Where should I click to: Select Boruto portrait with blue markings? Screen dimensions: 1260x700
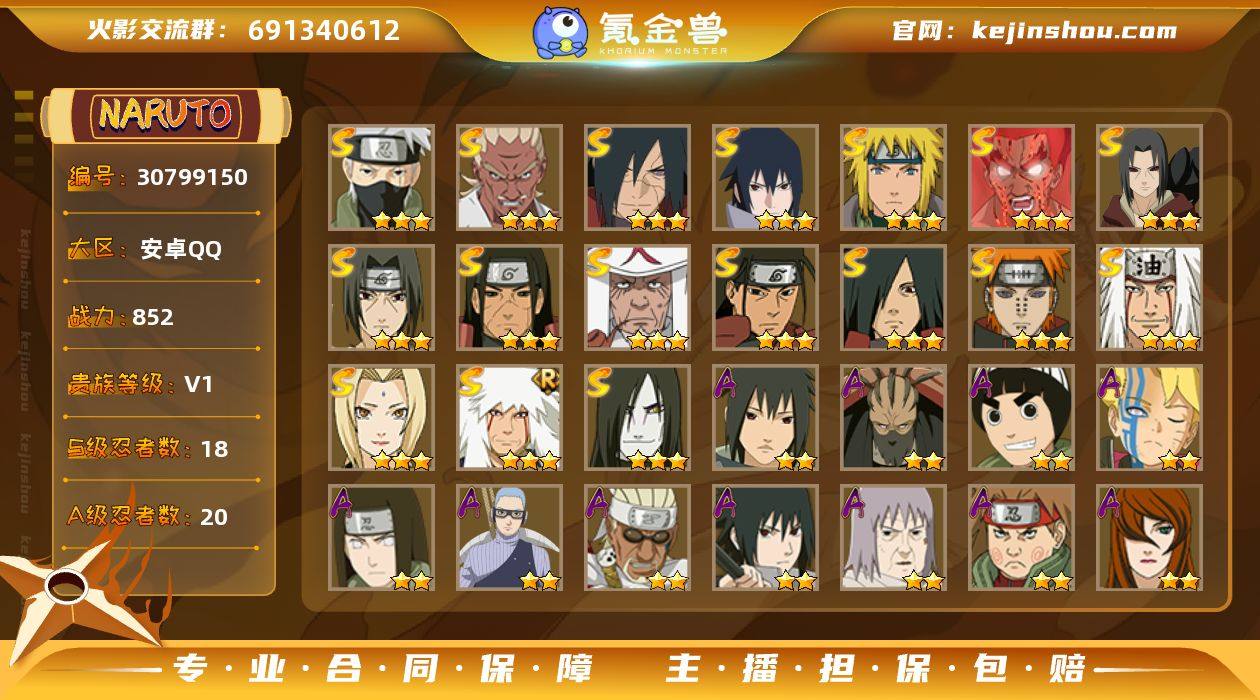(x=1149, y=417)
